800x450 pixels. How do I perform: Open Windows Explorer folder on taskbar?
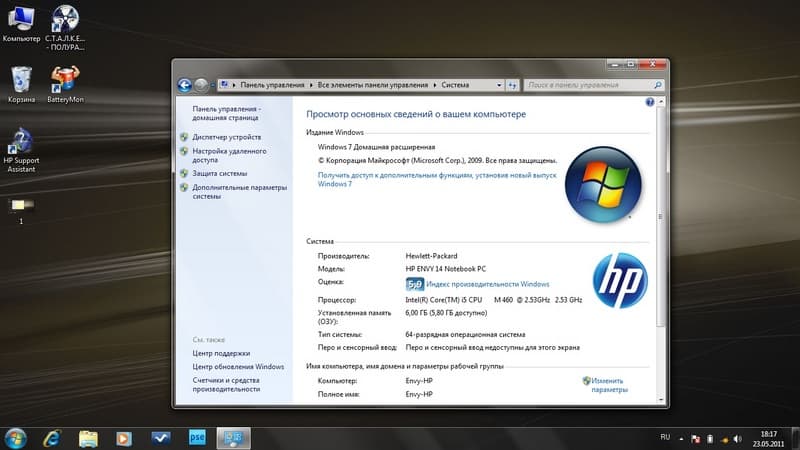88,438
